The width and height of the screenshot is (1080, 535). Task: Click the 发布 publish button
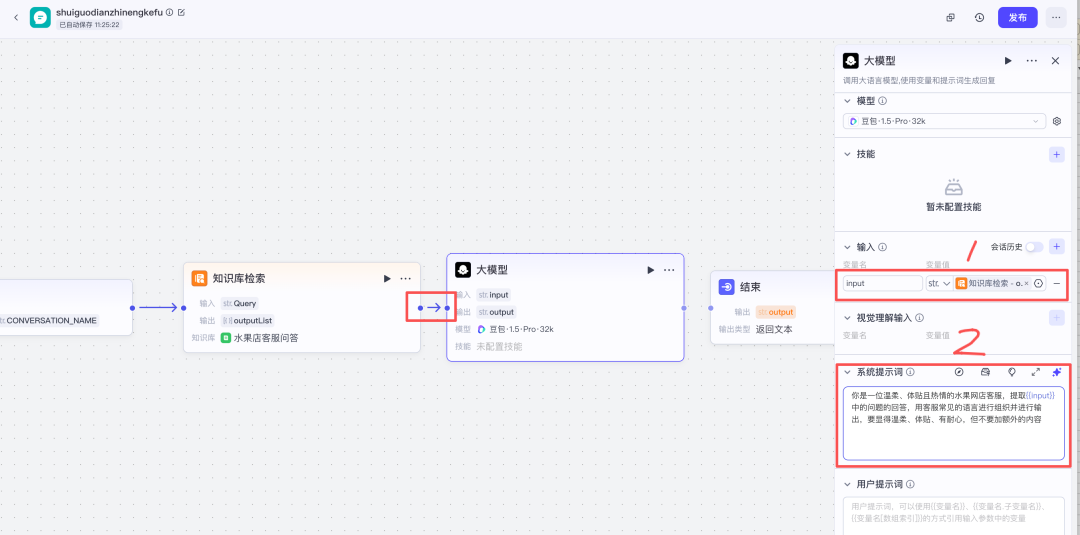pos(1017,18)
